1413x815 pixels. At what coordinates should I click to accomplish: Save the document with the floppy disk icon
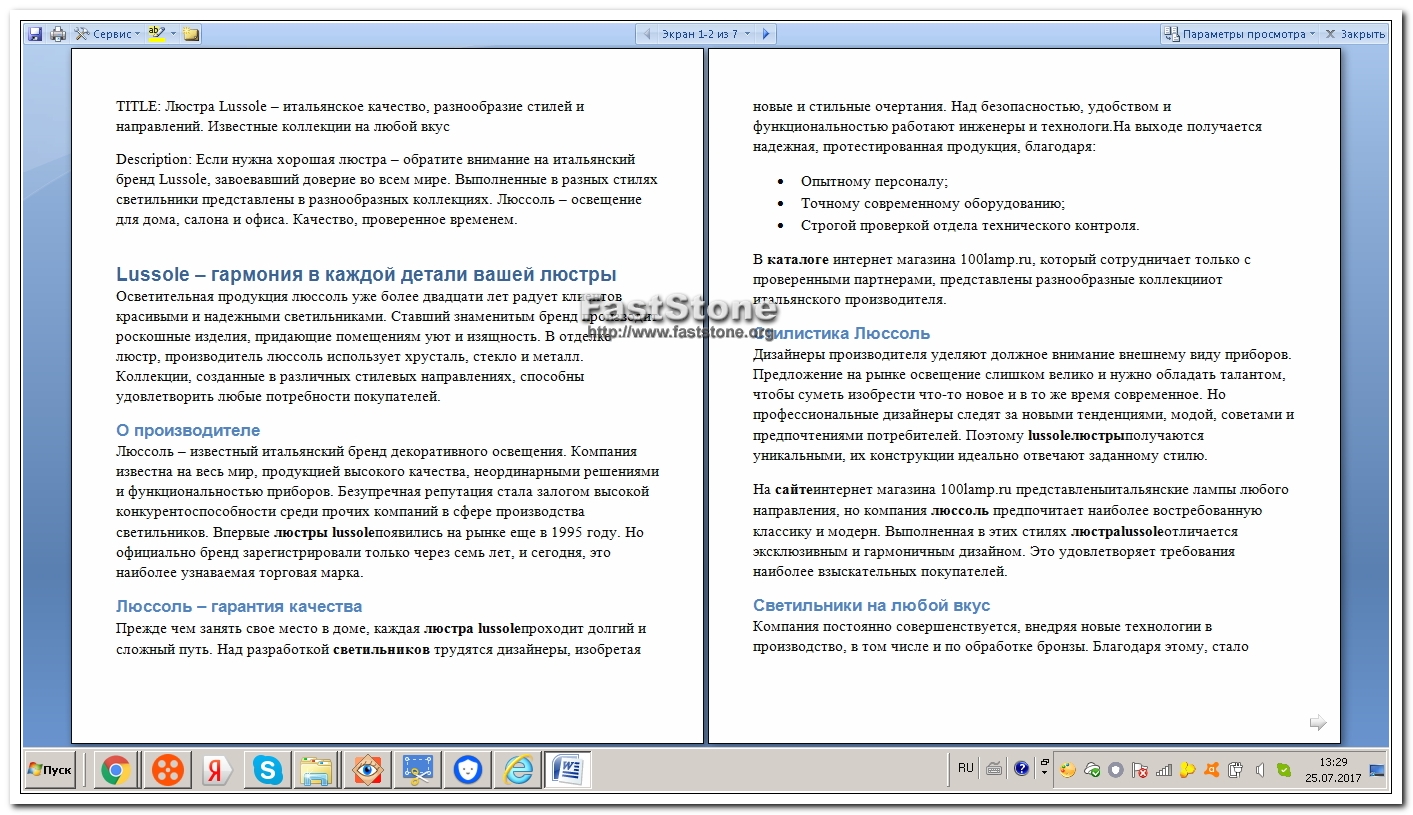[x=35, y=34]
